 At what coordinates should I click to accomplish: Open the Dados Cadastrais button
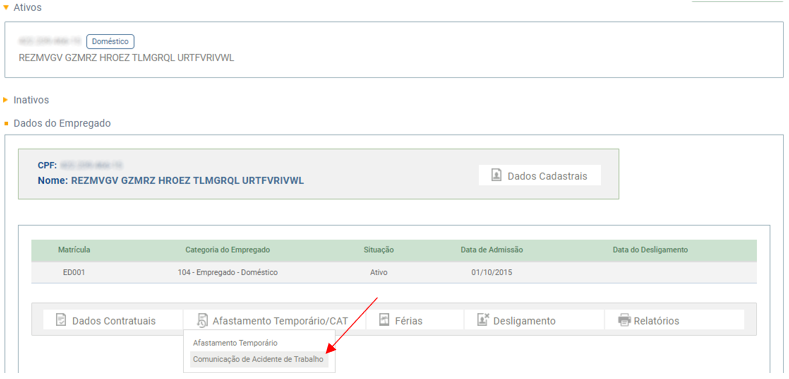click(539, 176)
